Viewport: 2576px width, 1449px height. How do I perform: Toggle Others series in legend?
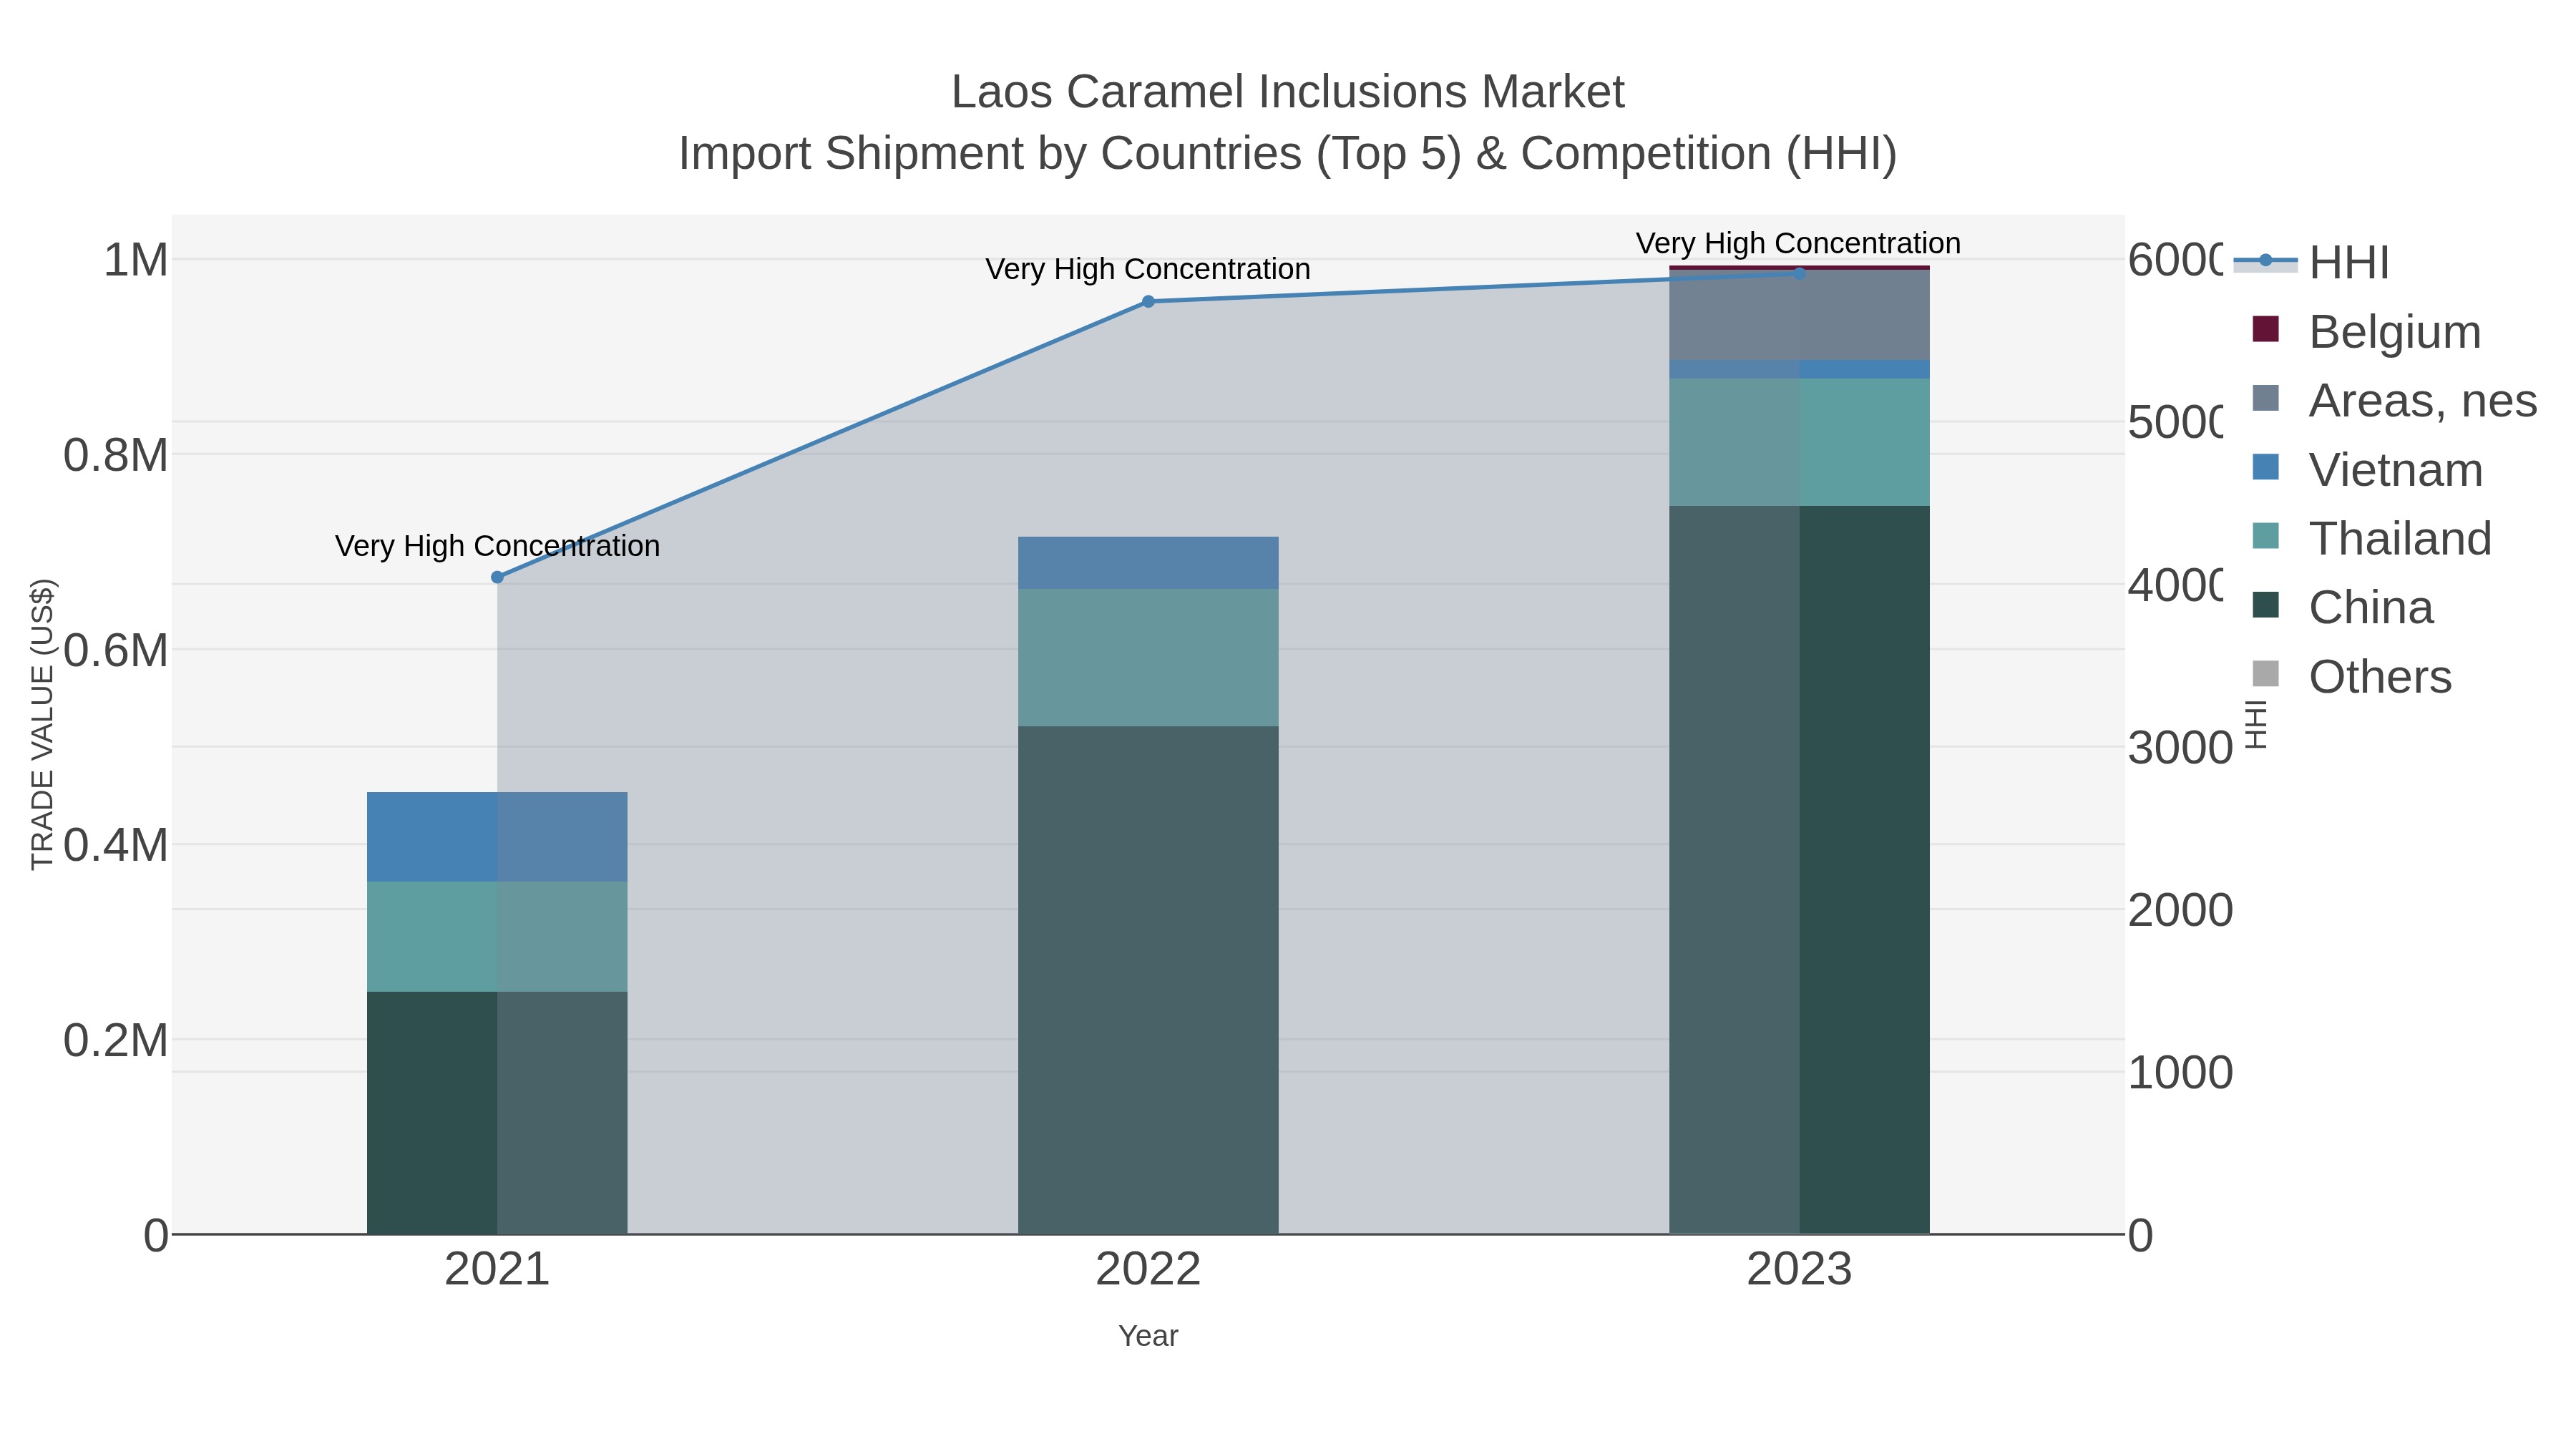[2352, 676]
